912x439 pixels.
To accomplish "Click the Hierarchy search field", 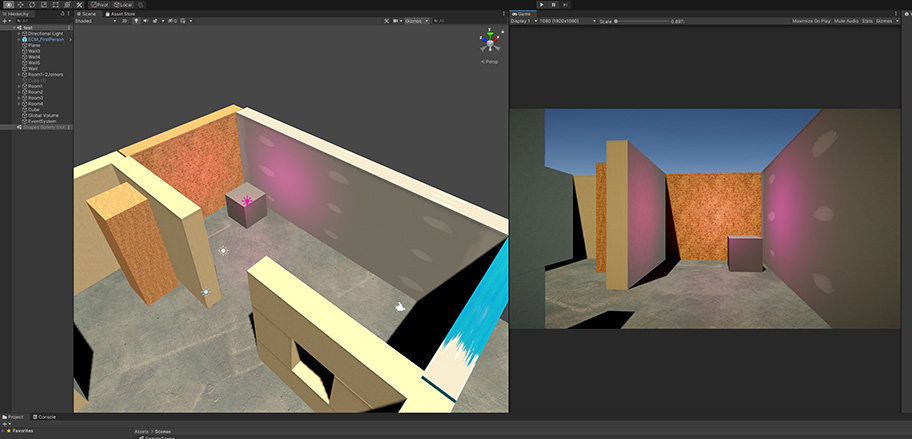I will pos(44,21).
